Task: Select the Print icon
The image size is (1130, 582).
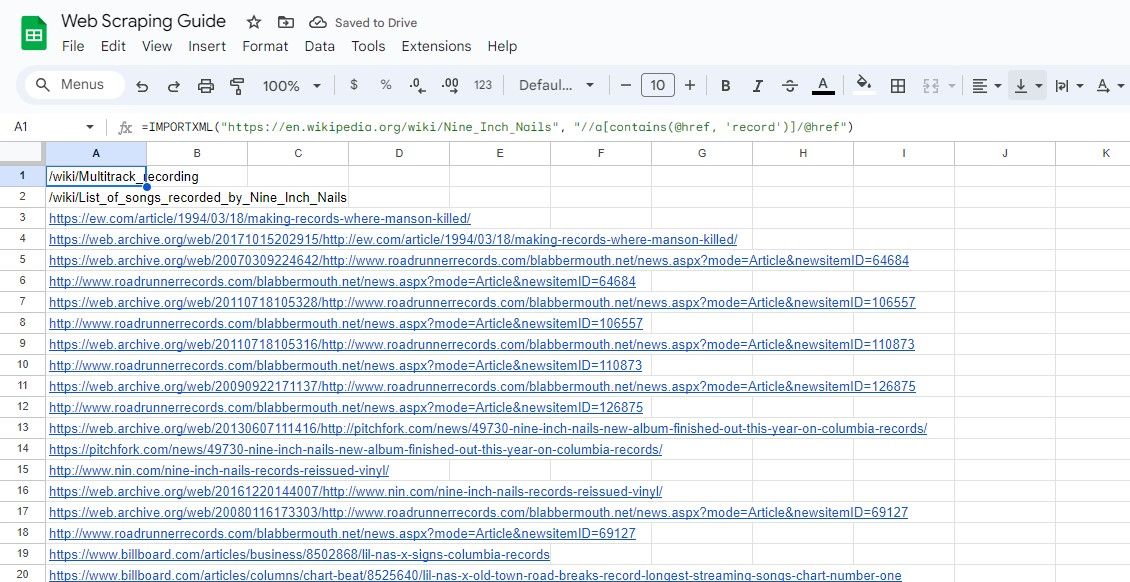Action: 206,85
